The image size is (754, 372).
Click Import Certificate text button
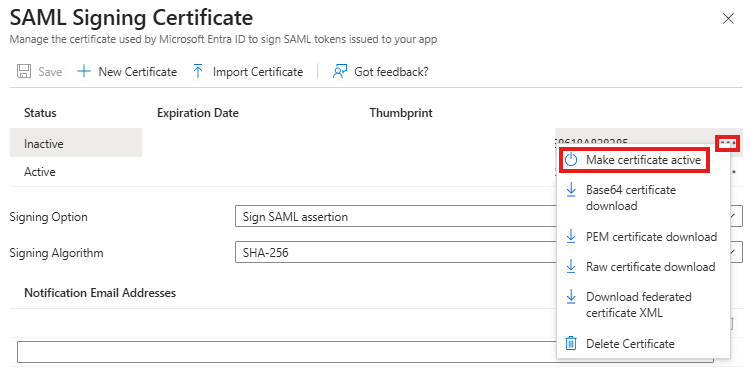point(258,72)
